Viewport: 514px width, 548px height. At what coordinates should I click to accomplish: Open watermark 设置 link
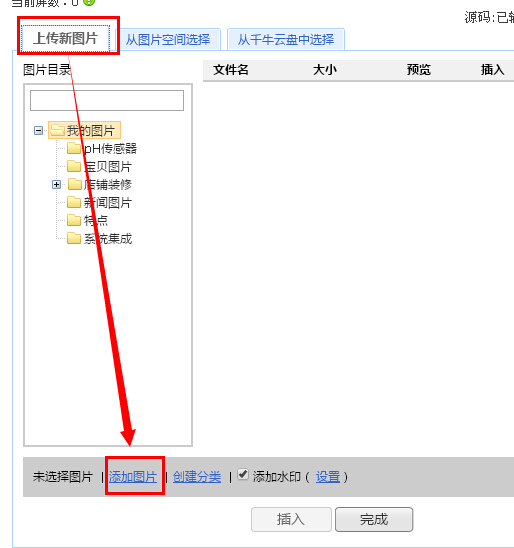(328, 477)
